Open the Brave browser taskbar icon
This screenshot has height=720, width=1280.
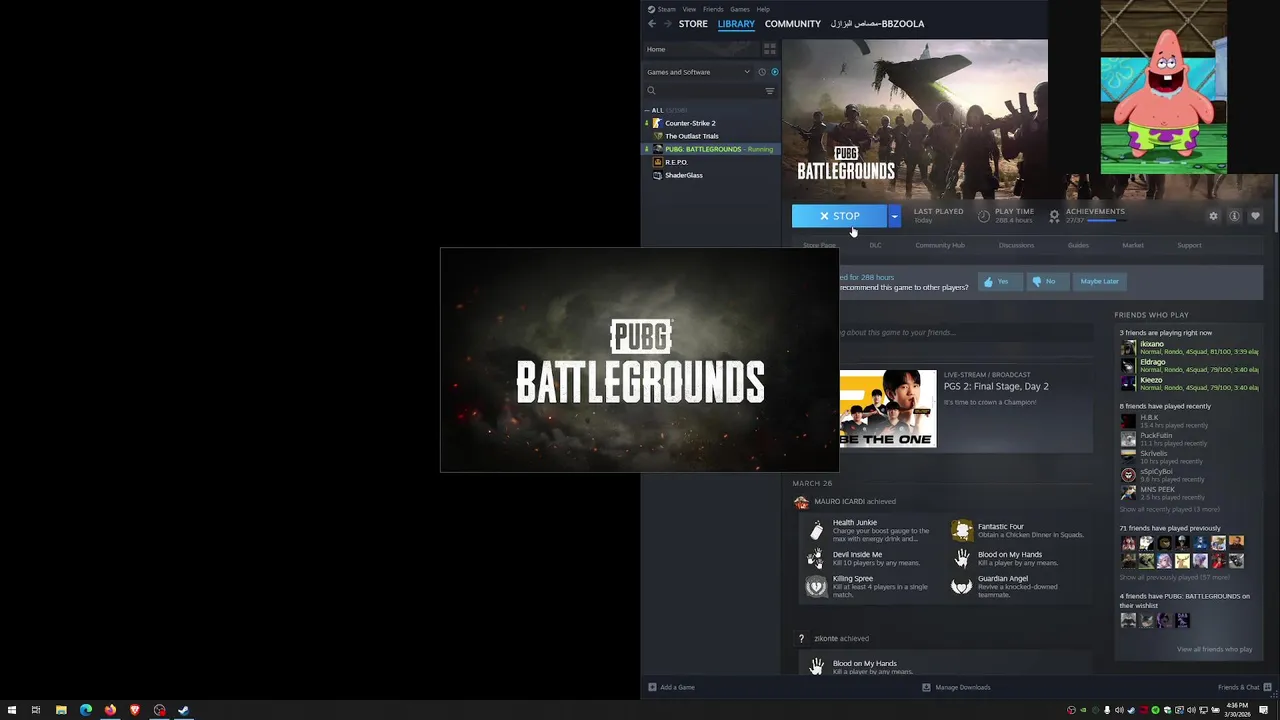tap(135, 710)
